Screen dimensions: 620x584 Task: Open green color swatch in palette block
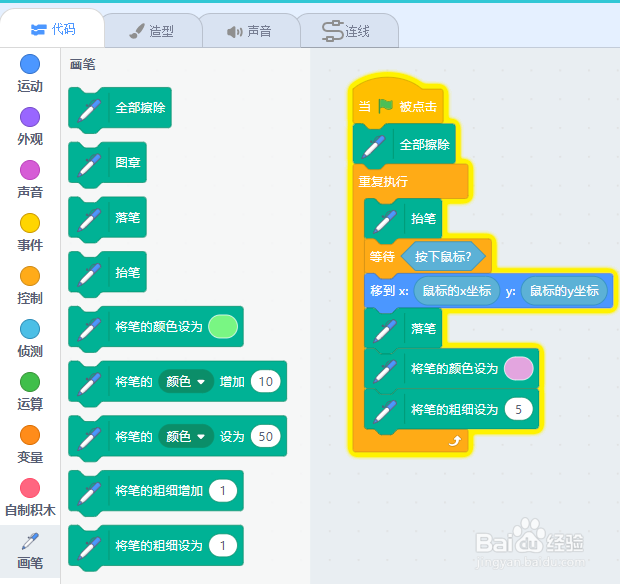[x=223, y=327]
